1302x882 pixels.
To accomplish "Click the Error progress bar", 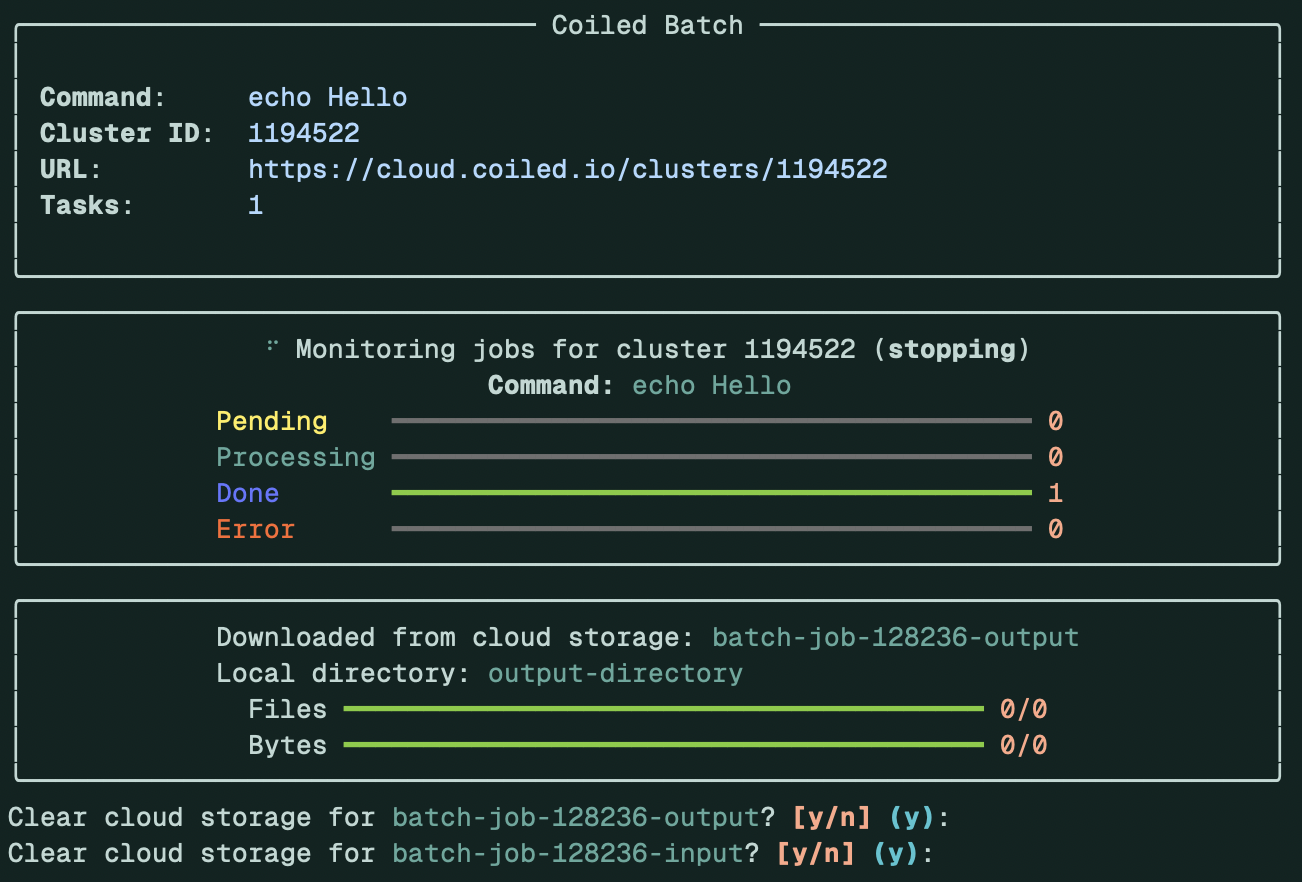I will pos(711,529).
